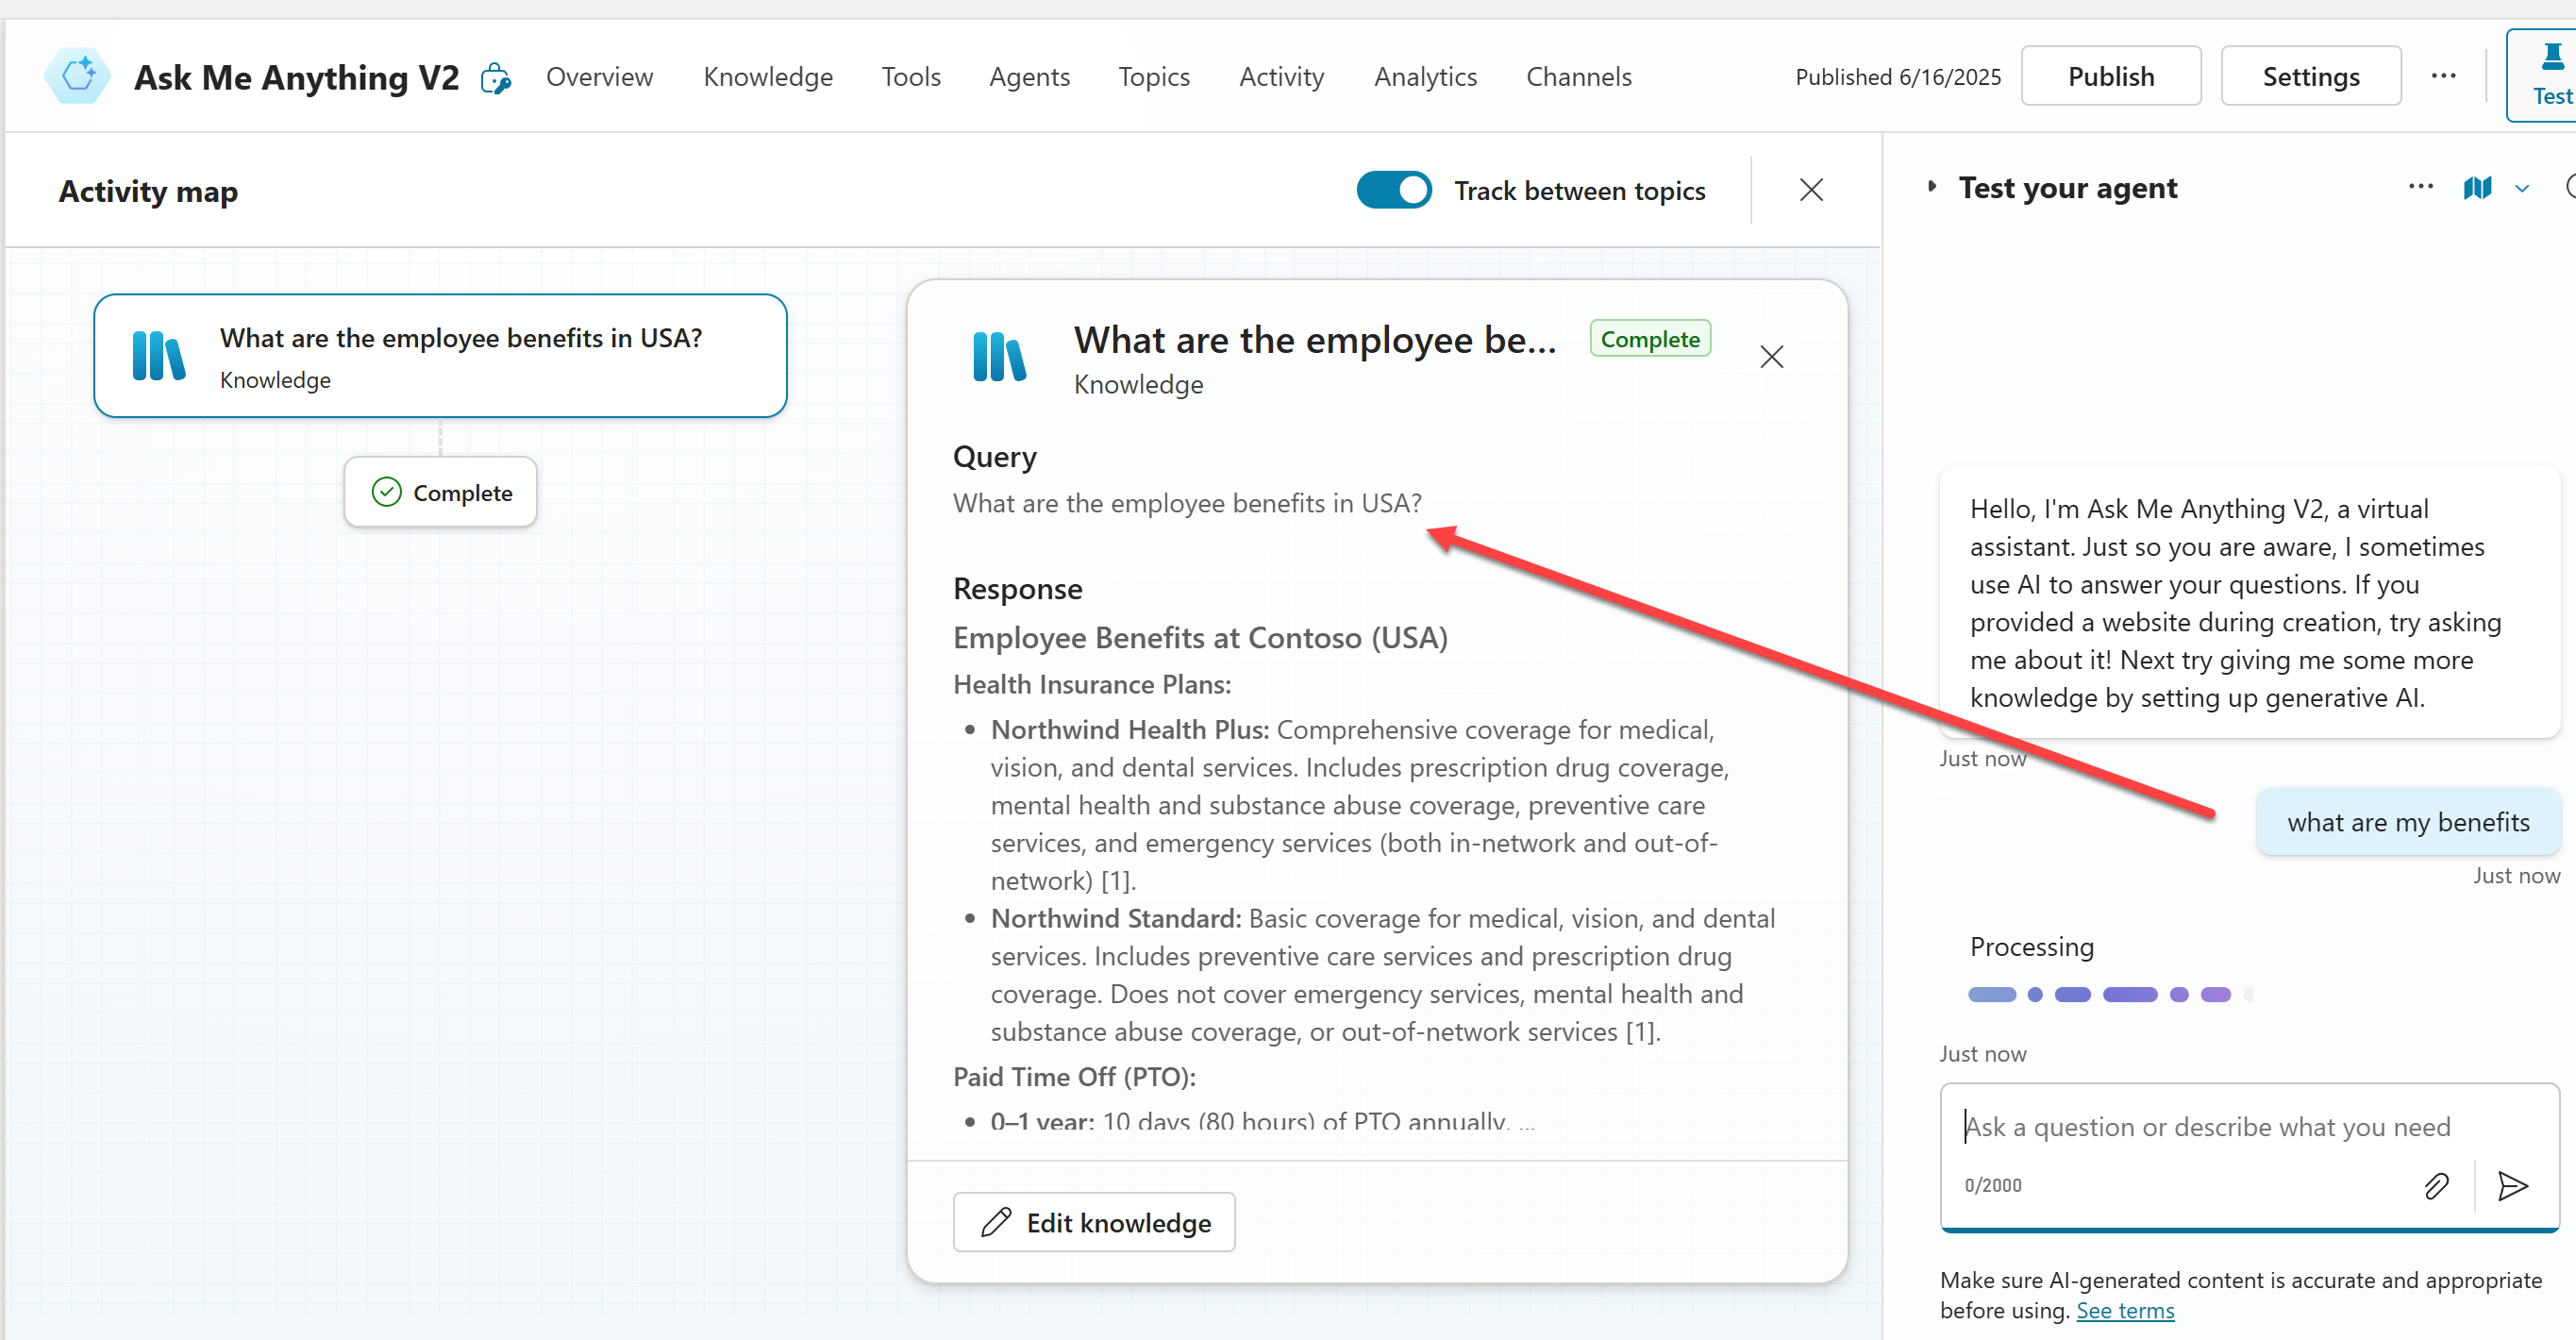
Task: Click the send message arrow icon
Action: [x=2512, y=1186]
